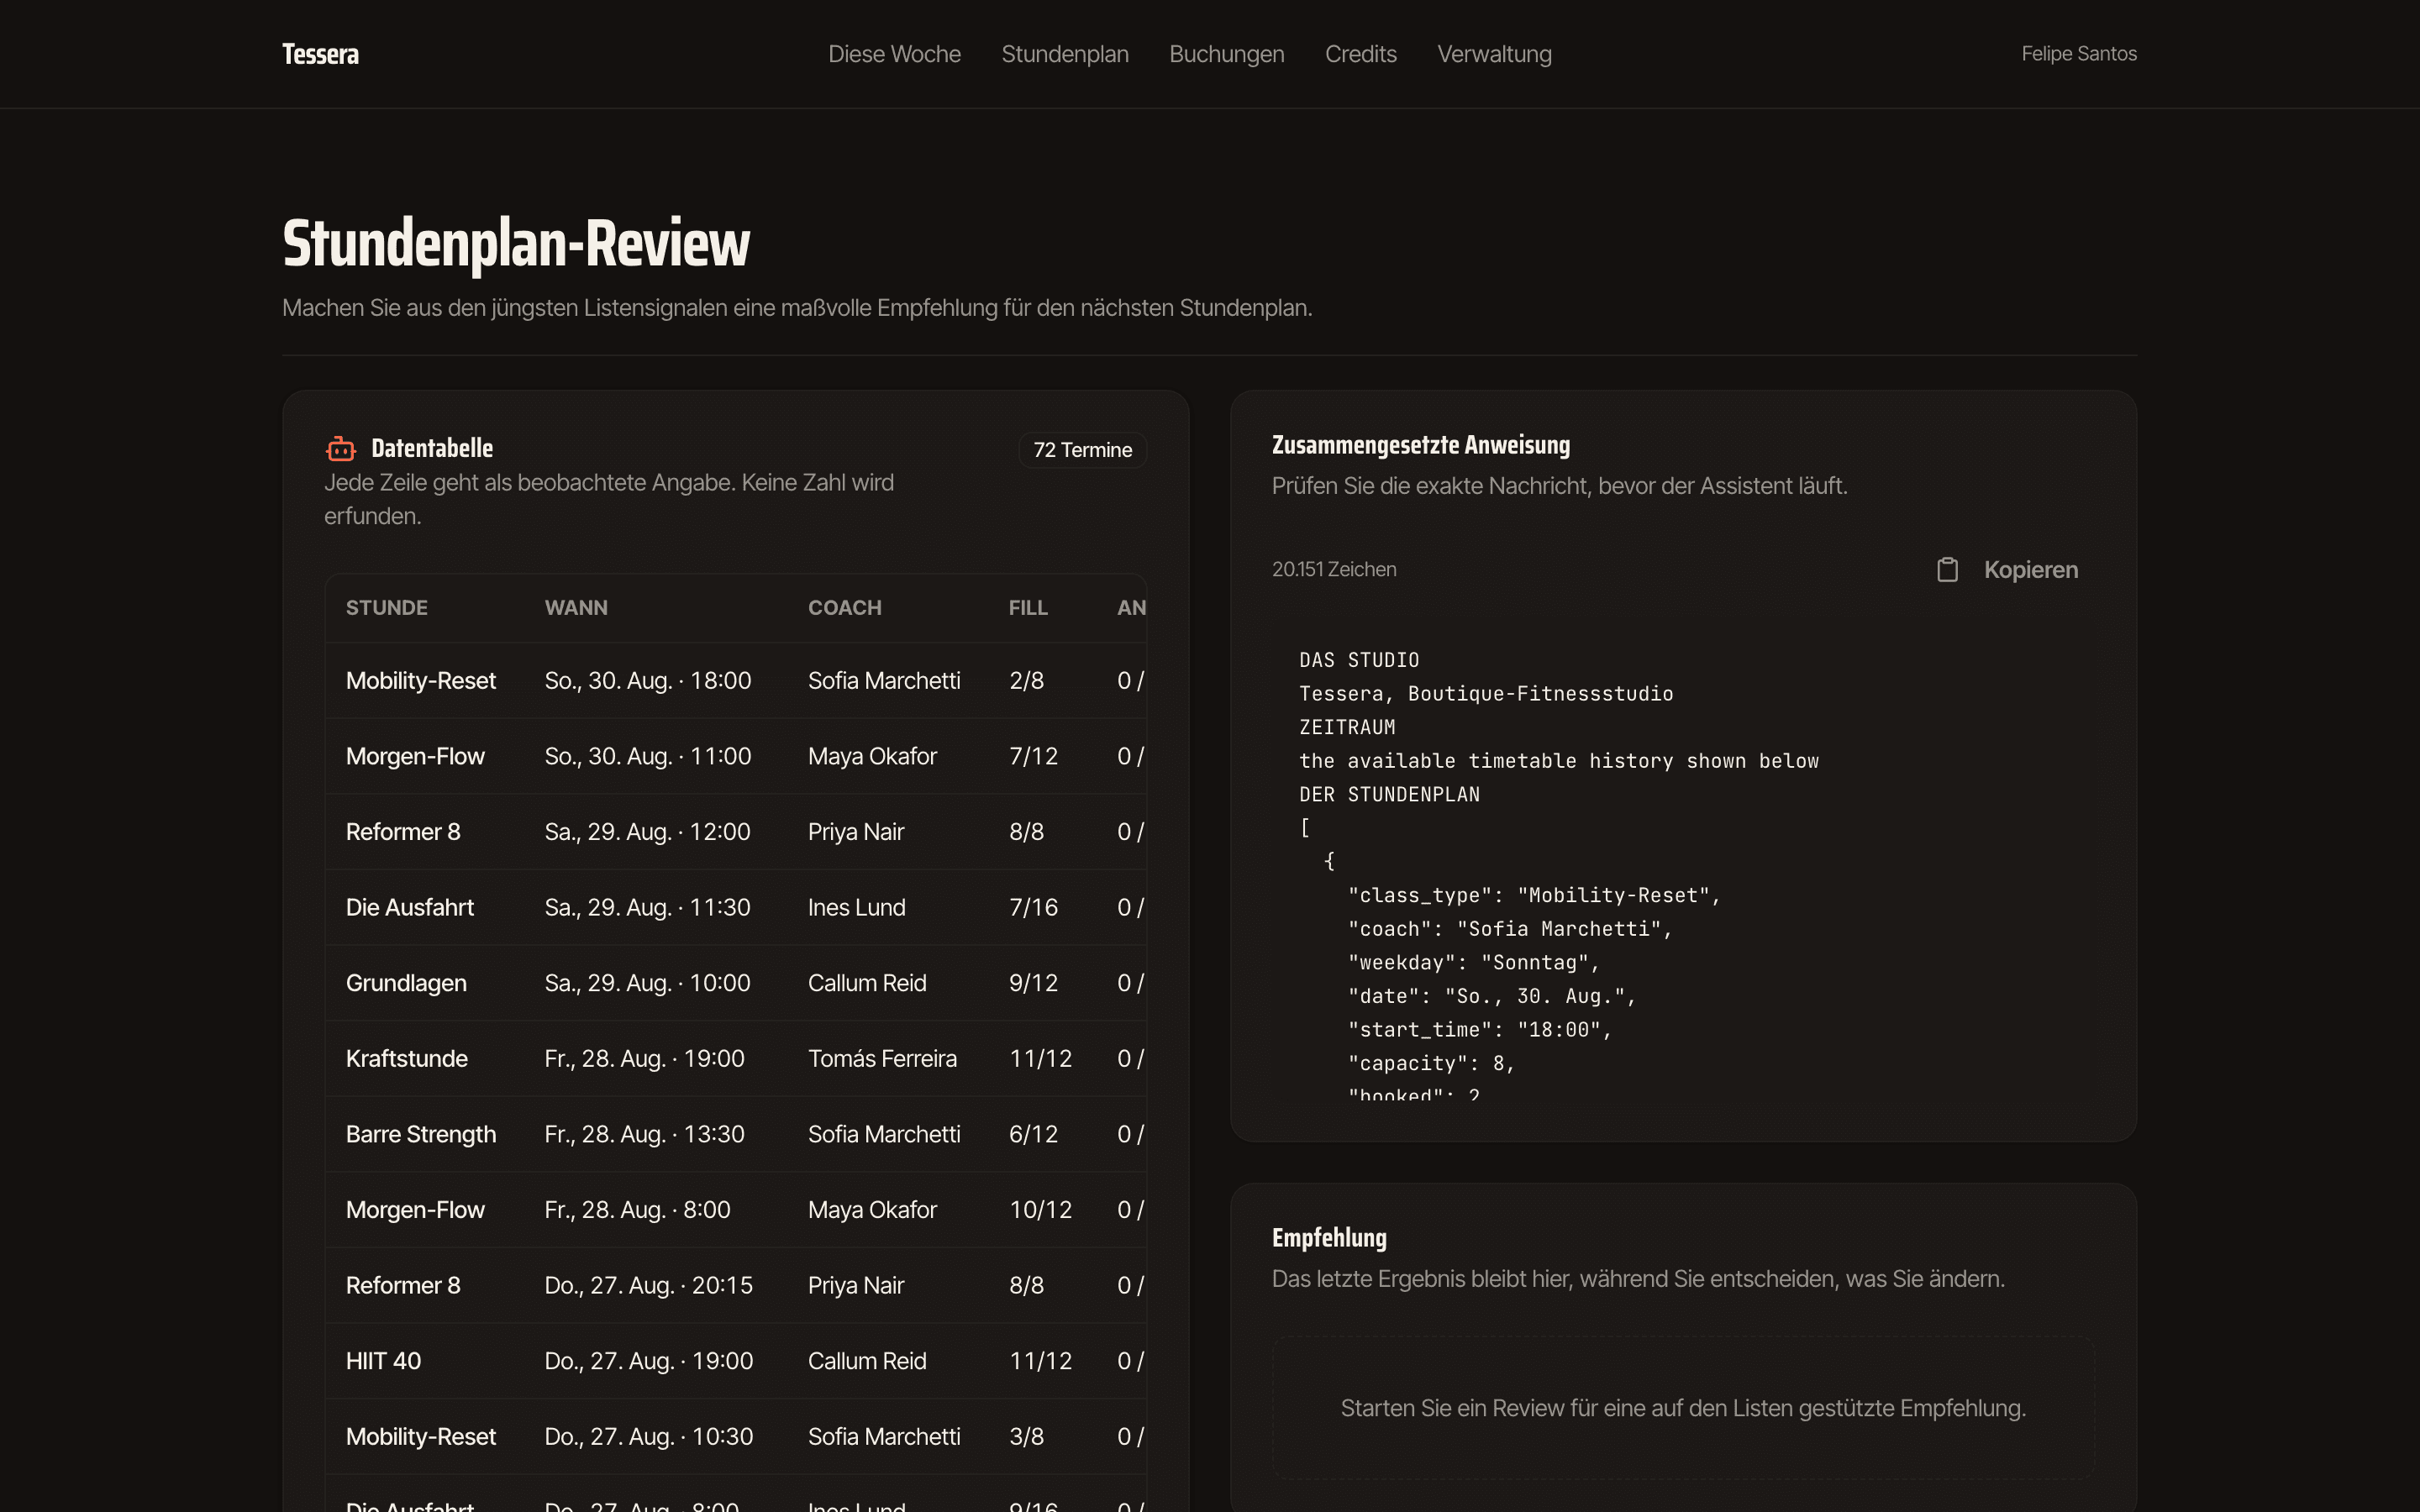Click coach Callum Reid in Grundlagen row
The image size is (2420, 1512).
click(x=867, y=983)
